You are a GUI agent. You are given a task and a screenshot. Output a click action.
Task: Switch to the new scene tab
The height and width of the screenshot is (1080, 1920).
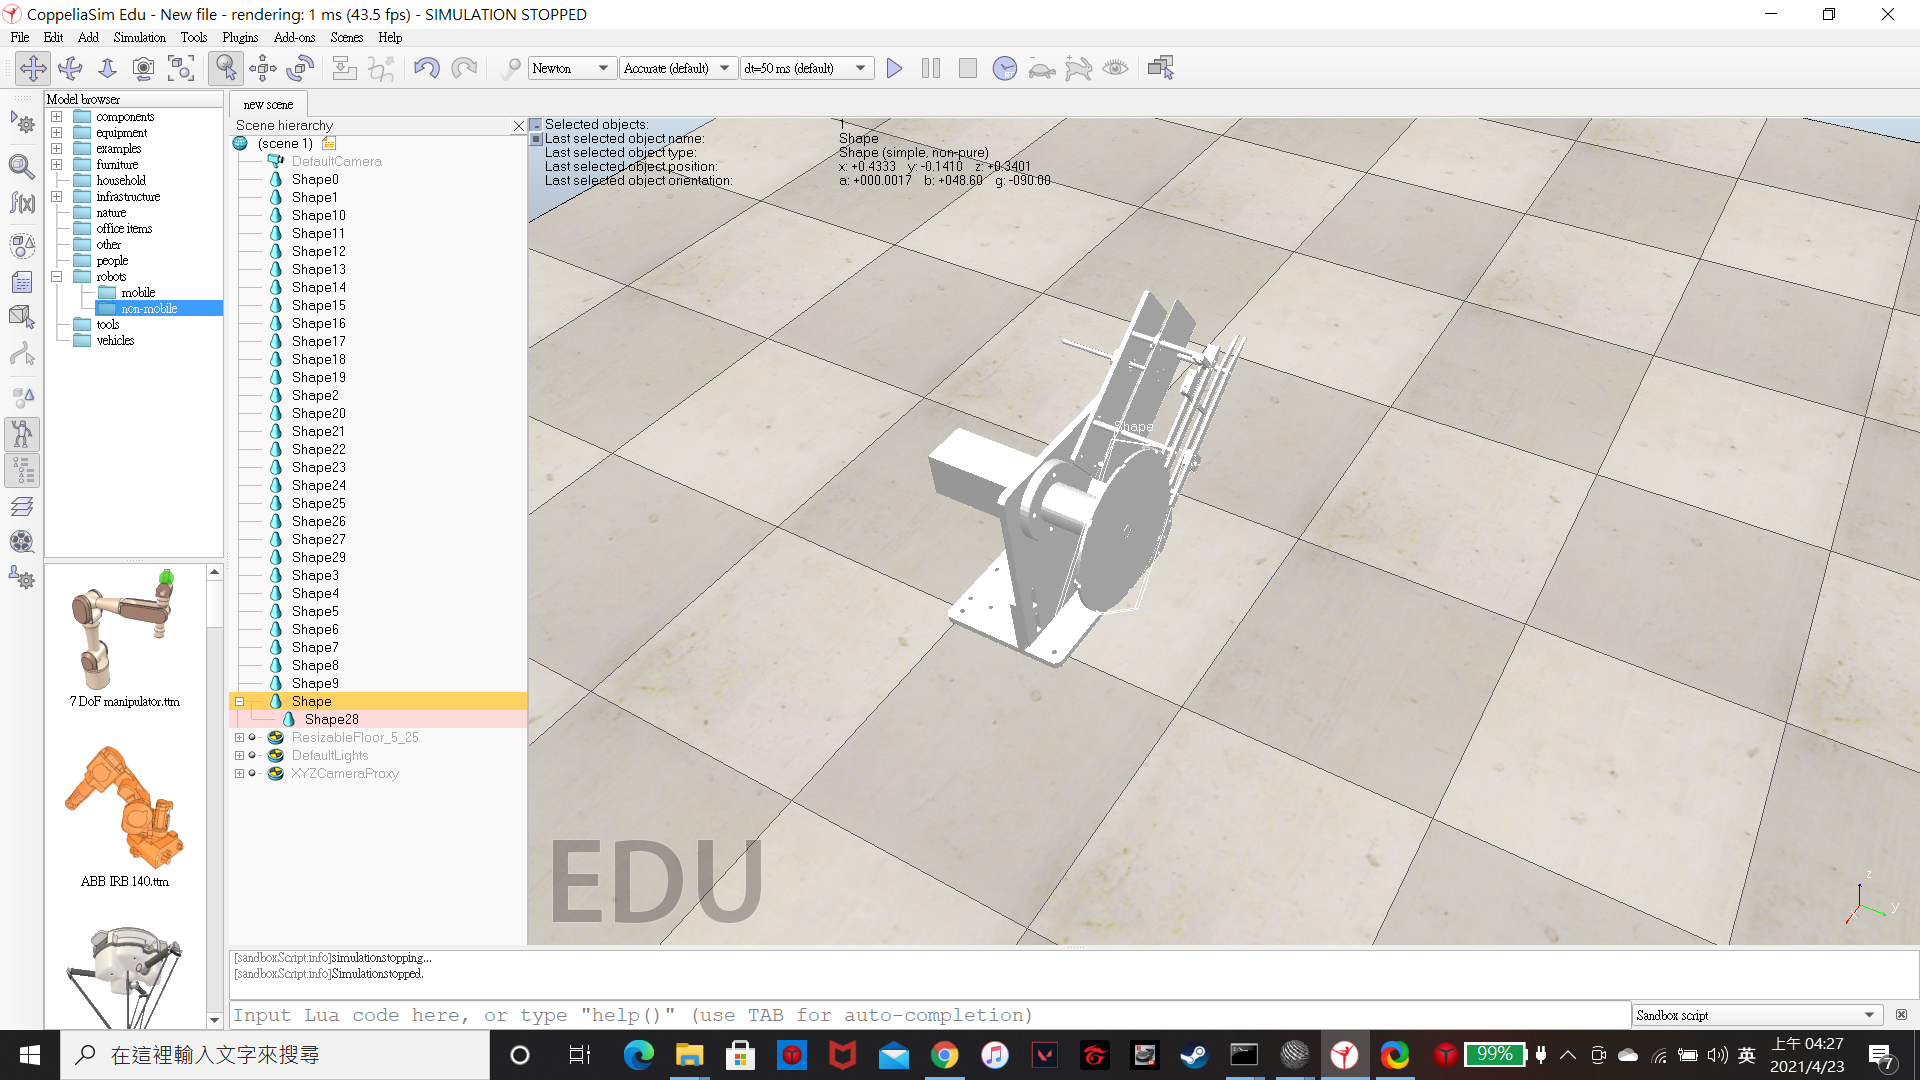tap(268, 104)
